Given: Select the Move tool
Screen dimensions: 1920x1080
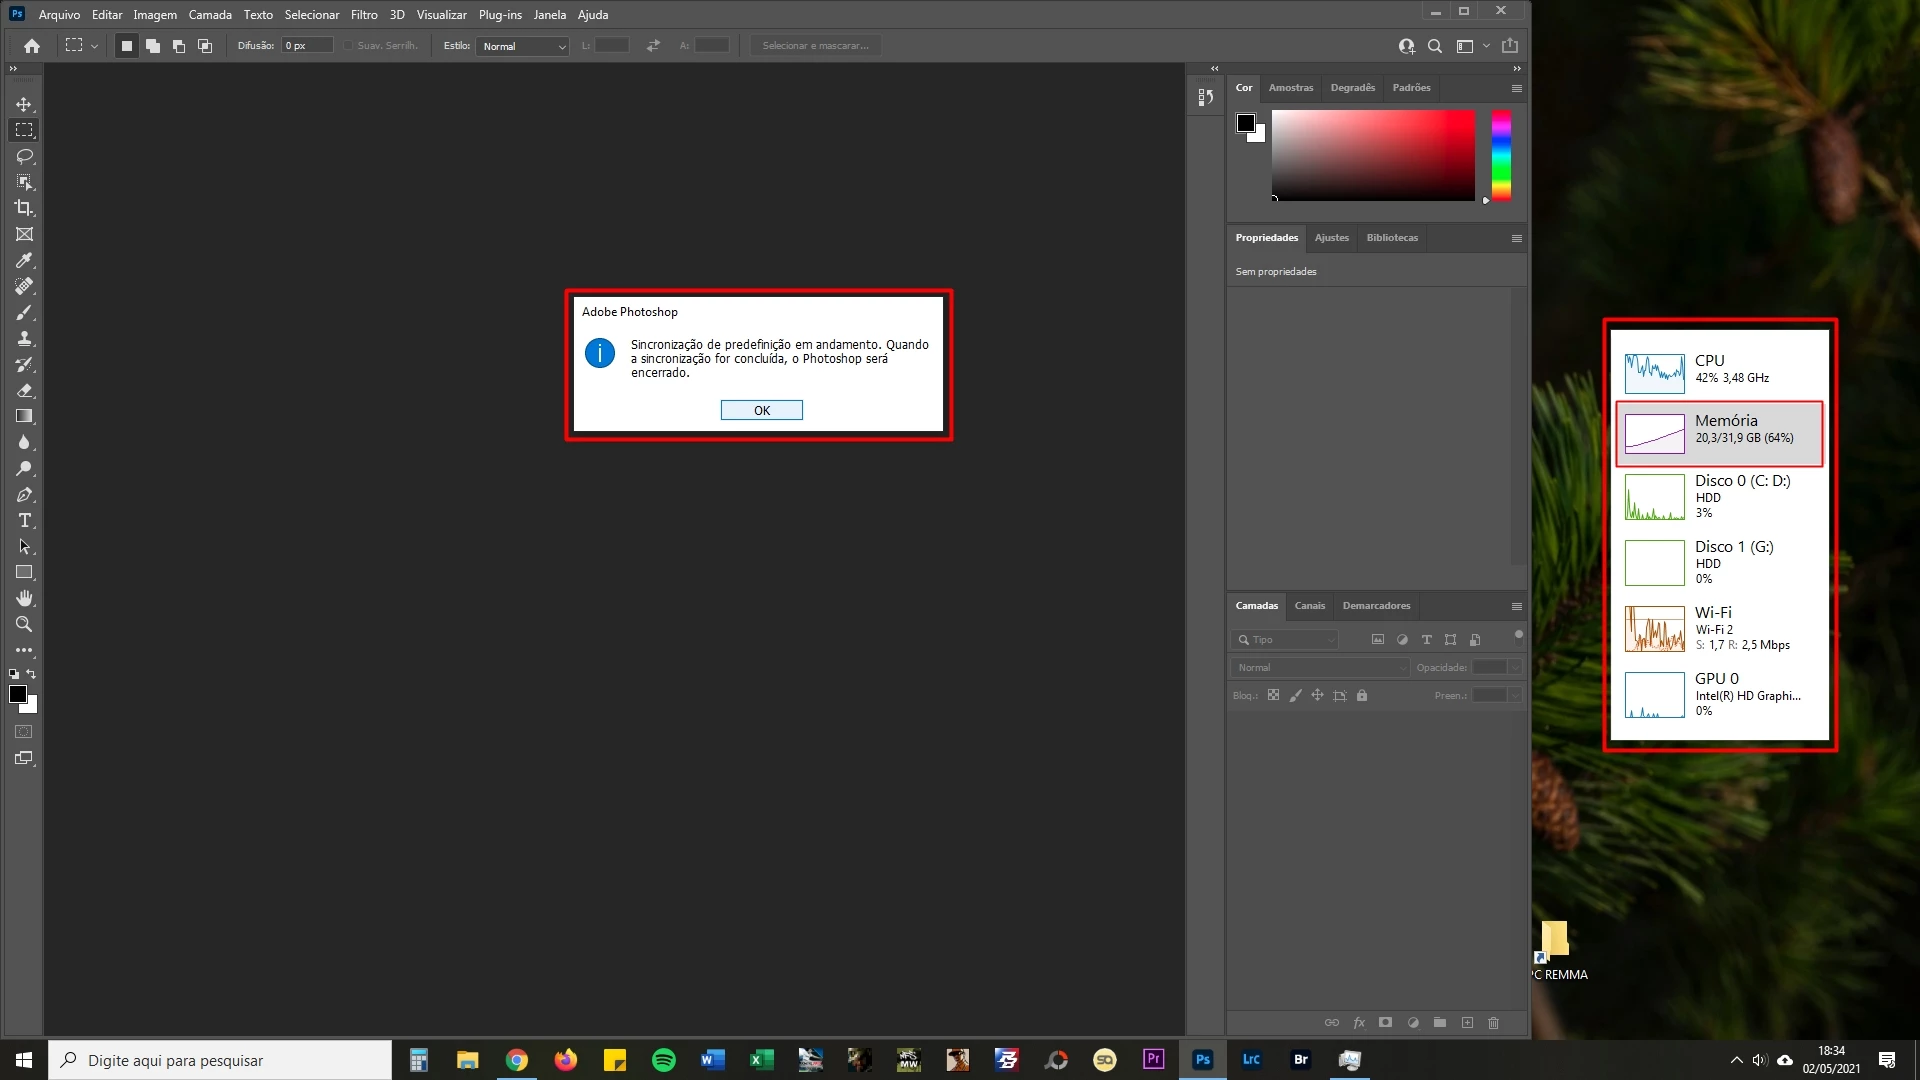Looking at the screenshot, I should coord(24,104).
